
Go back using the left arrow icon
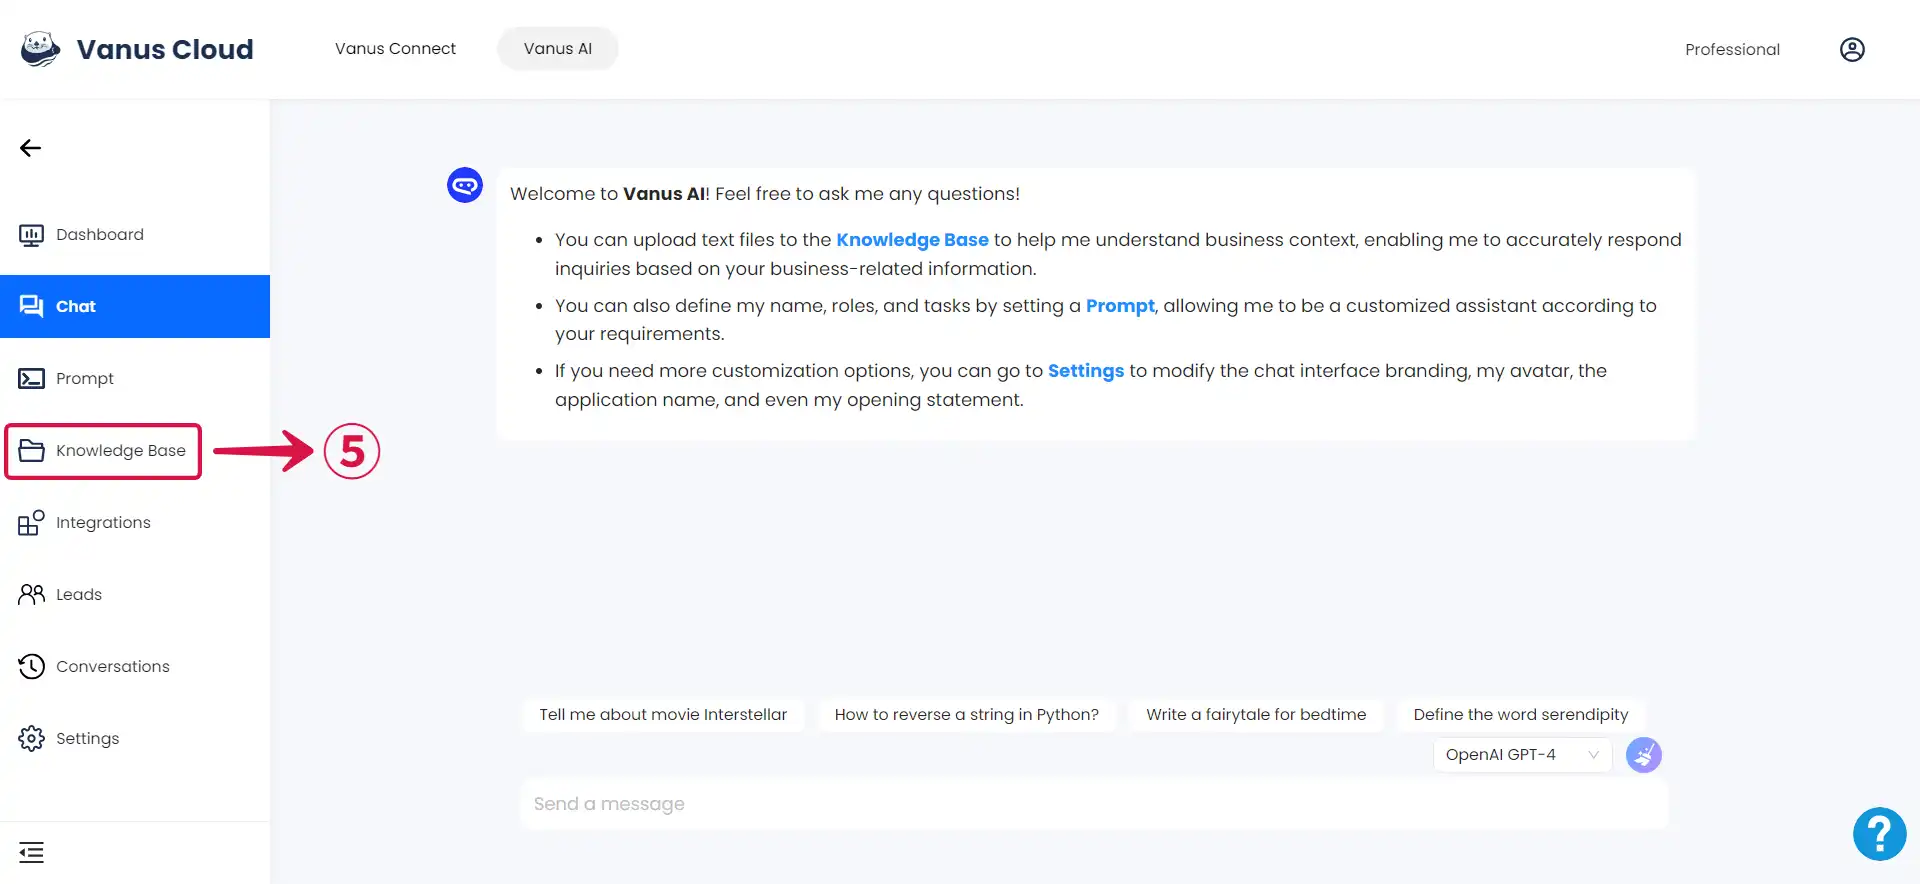[31, 148]
